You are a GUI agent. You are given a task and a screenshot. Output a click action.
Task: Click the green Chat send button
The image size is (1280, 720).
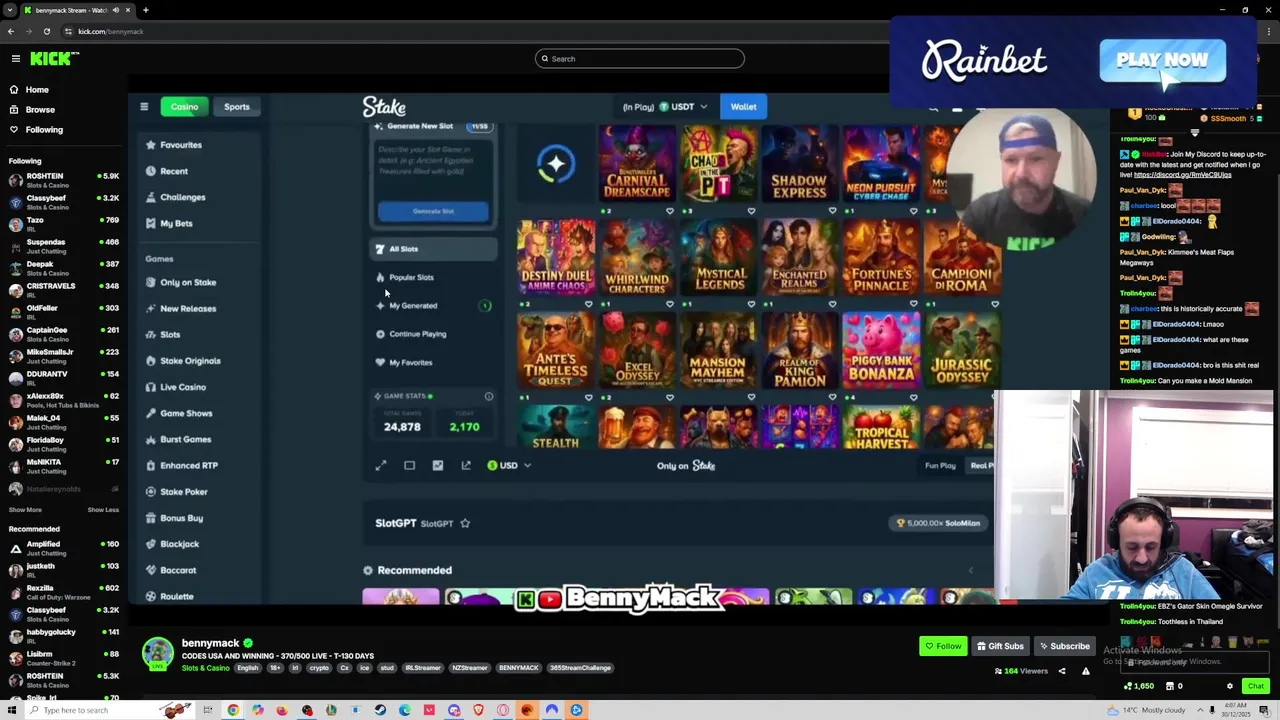coord(1256,686)
